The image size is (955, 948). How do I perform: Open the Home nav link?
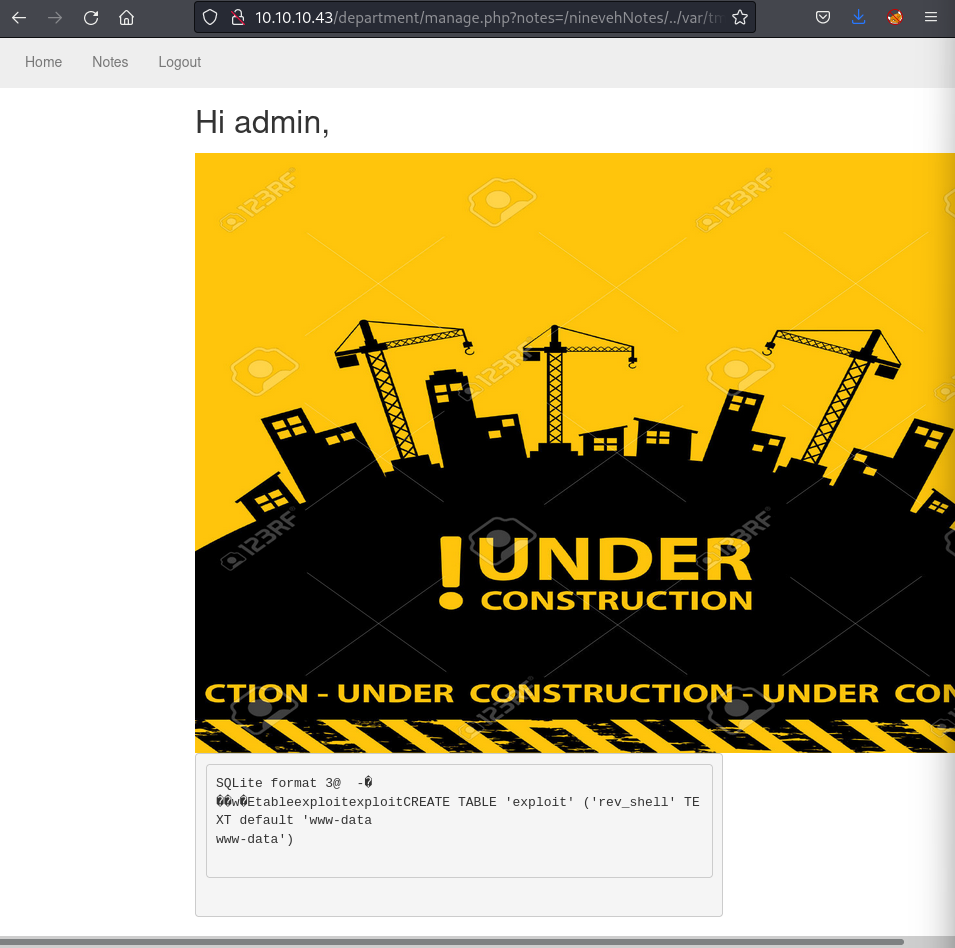coord(43,62)
